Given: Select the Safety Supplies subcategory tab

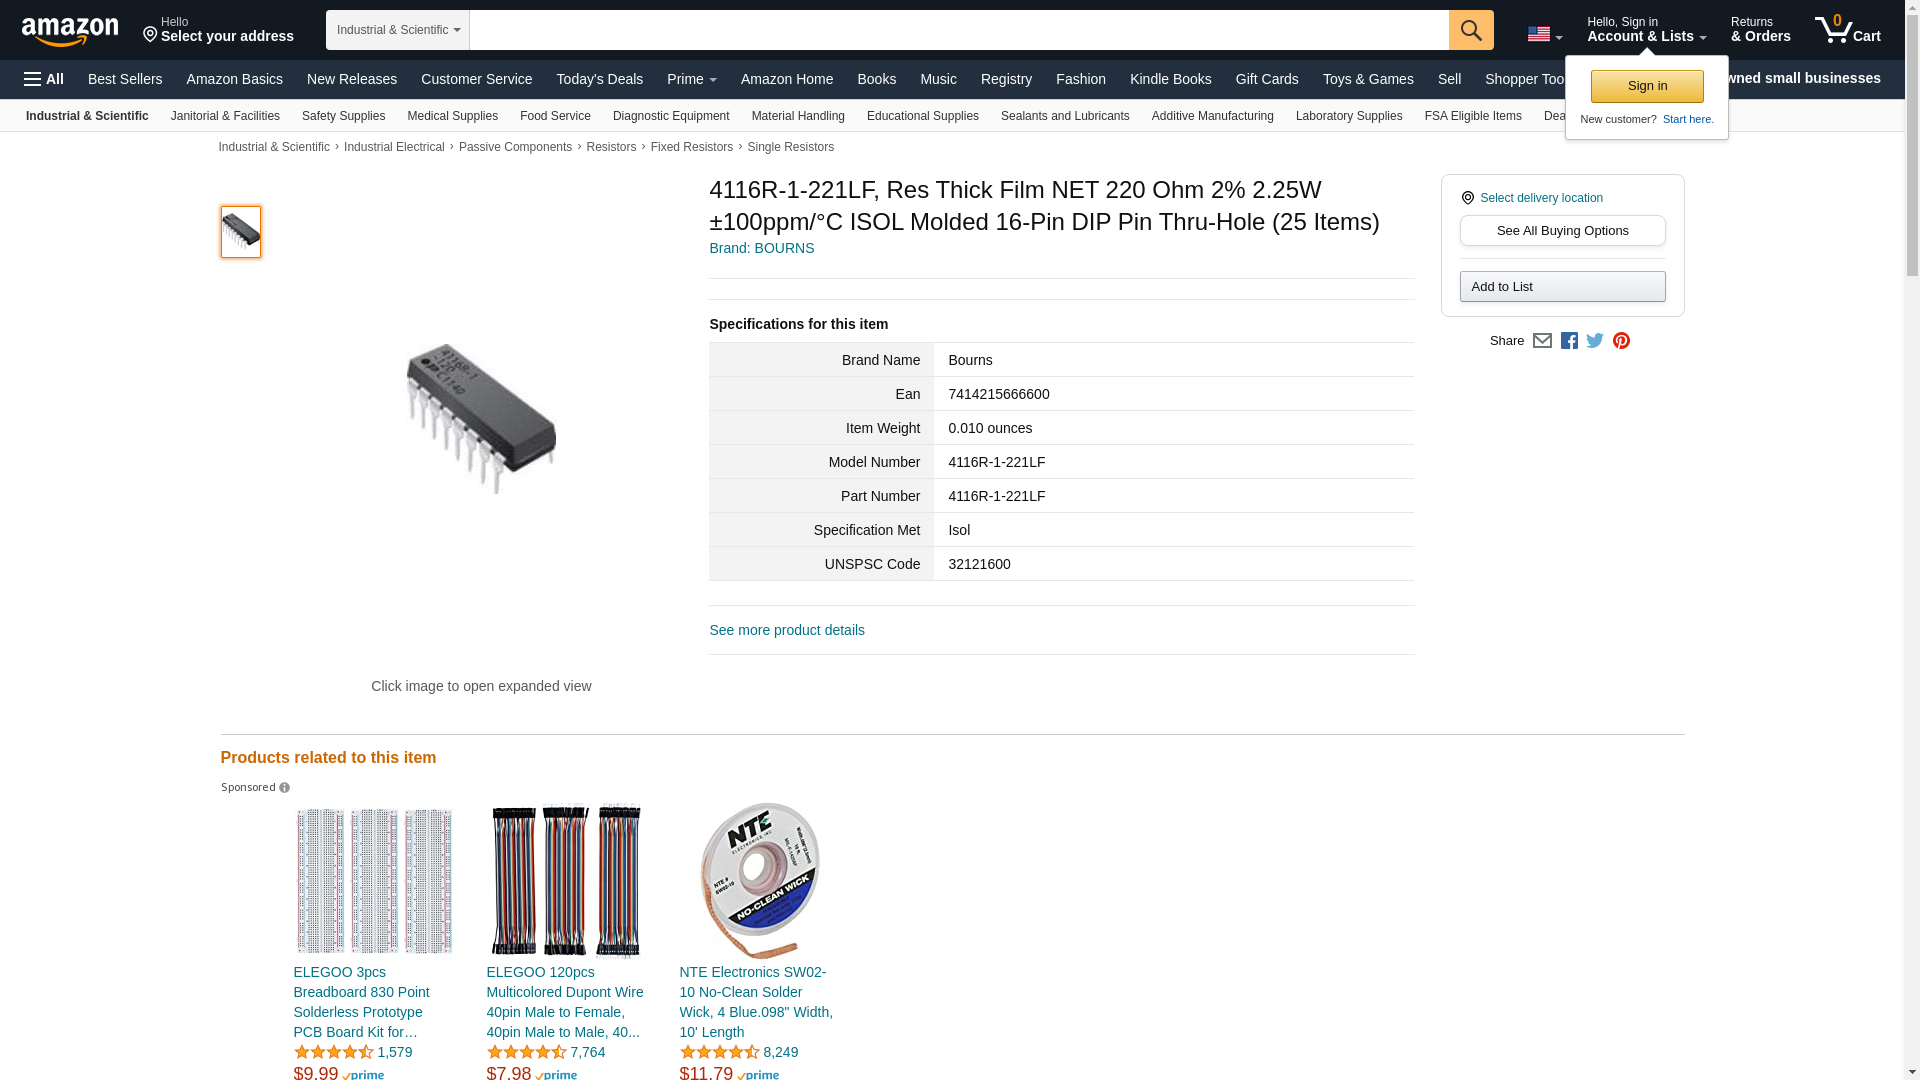Looking at the screenshot, I should click(343, 116).
